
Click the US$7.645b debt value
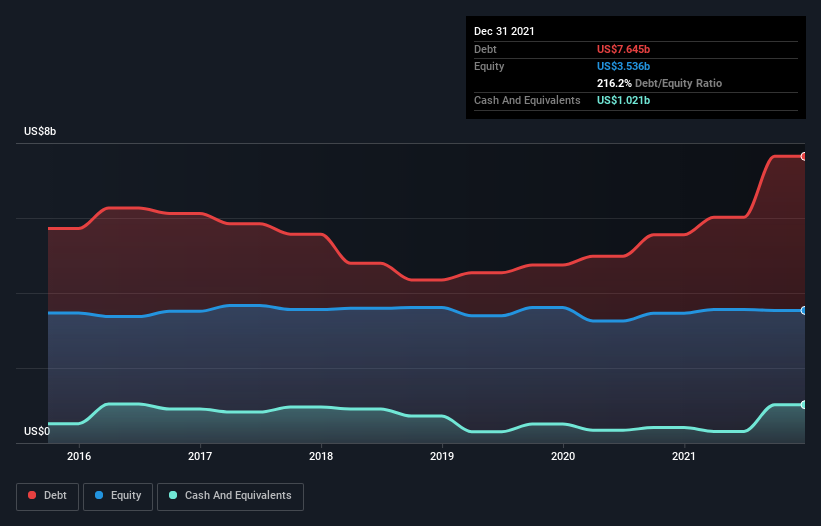coord(623,49)
